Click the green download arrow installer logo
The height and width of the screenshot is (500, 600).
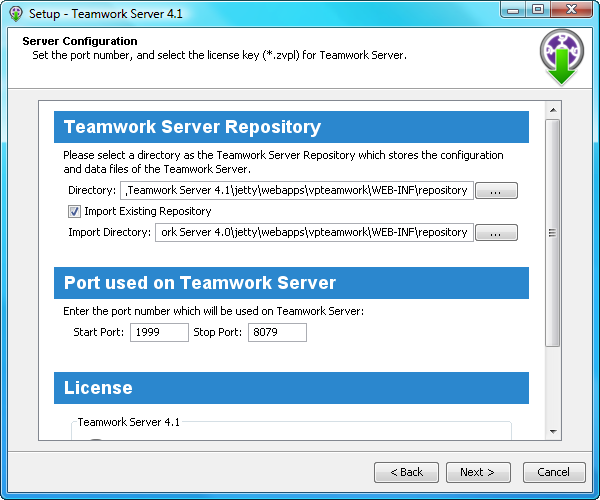(561, 57)
